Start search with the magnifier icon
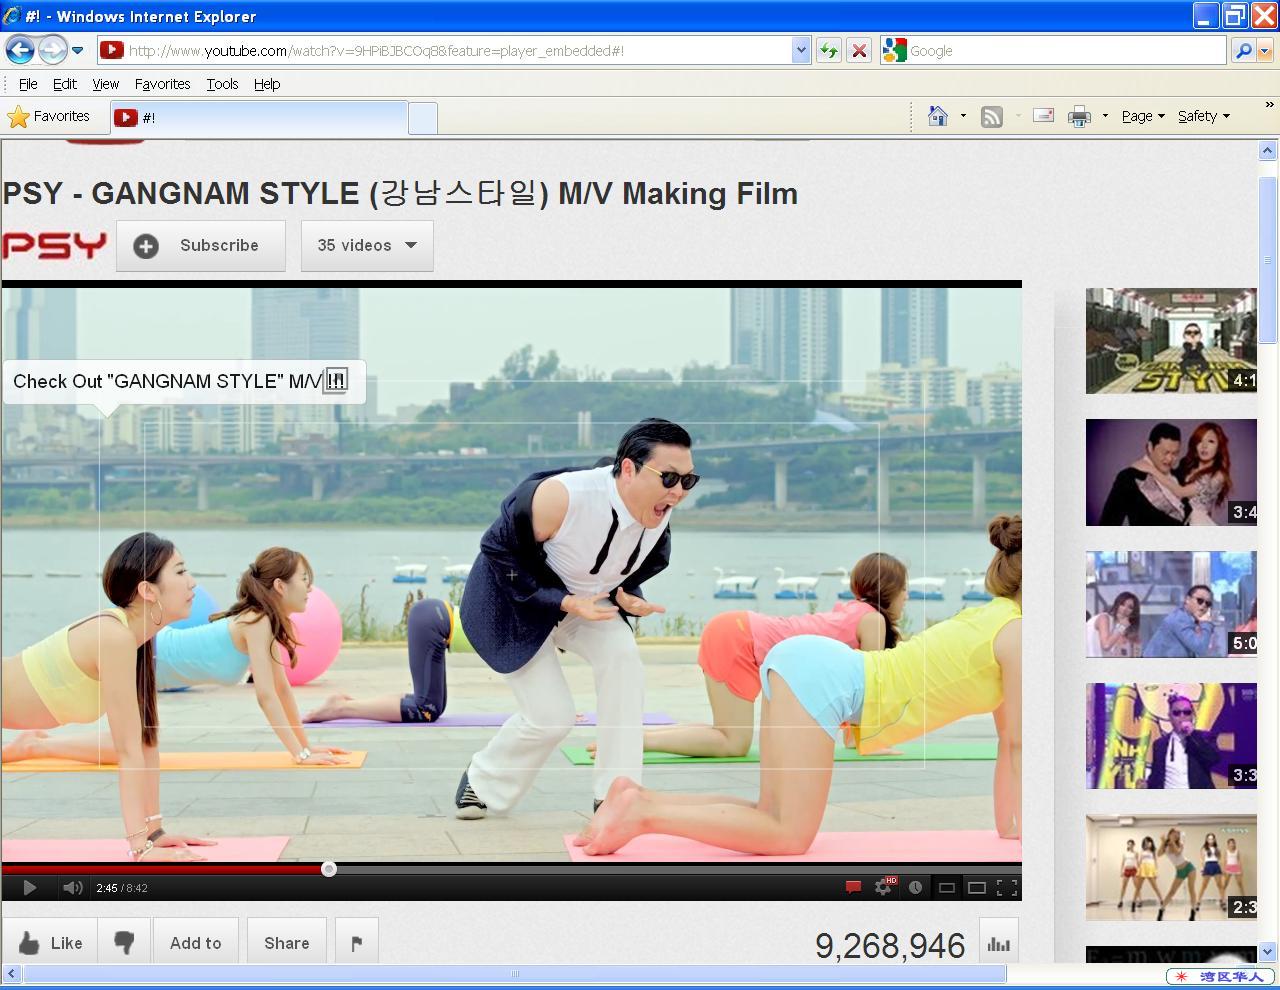 click(x=1242, y=50)
